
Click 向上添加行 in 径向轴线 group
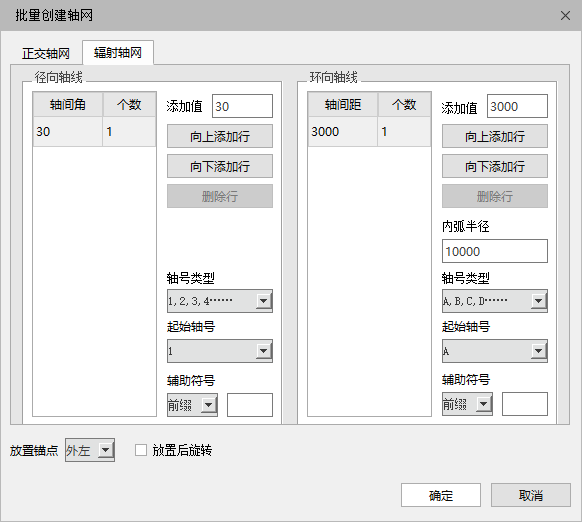point(220,136)
